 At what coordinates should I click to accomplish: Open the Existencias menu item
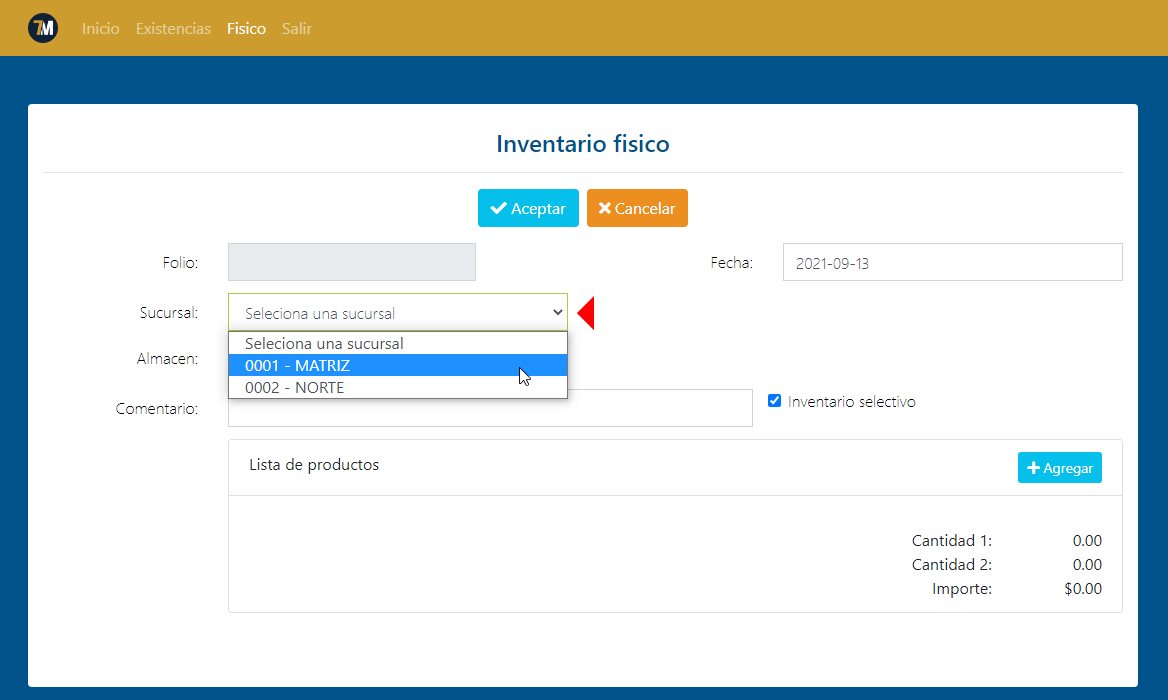[173, 28]
